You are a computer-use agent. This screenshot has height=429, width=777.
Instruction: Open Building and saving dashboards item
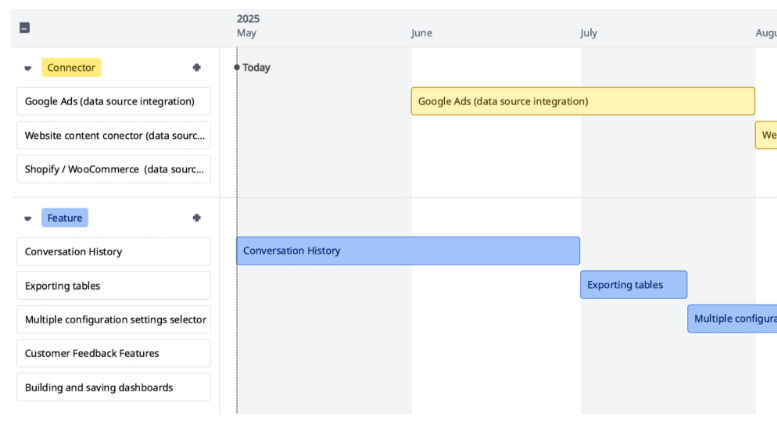(113, 387)
